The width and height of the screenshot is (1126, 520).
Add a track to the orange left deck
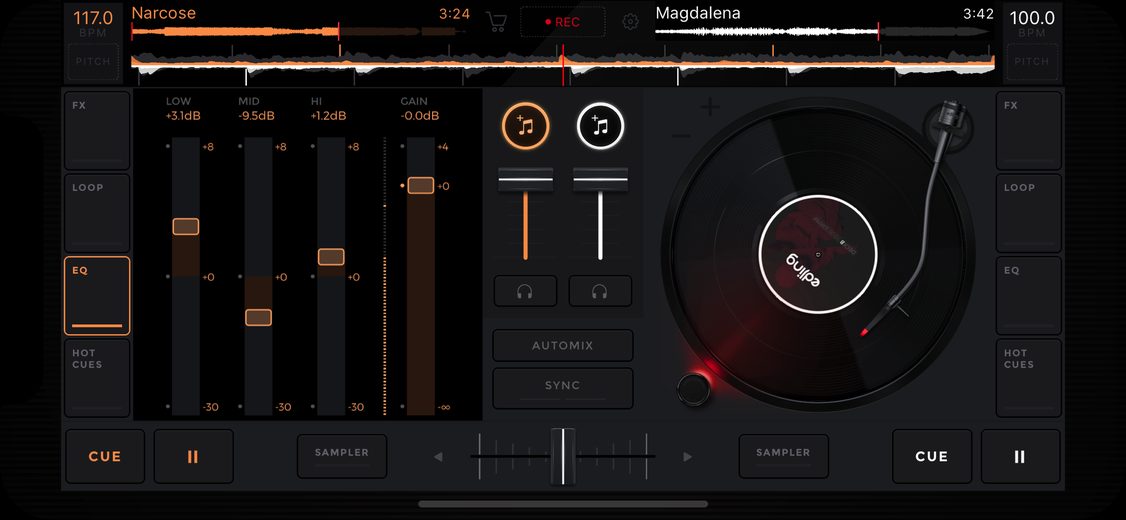coord(526,126)
